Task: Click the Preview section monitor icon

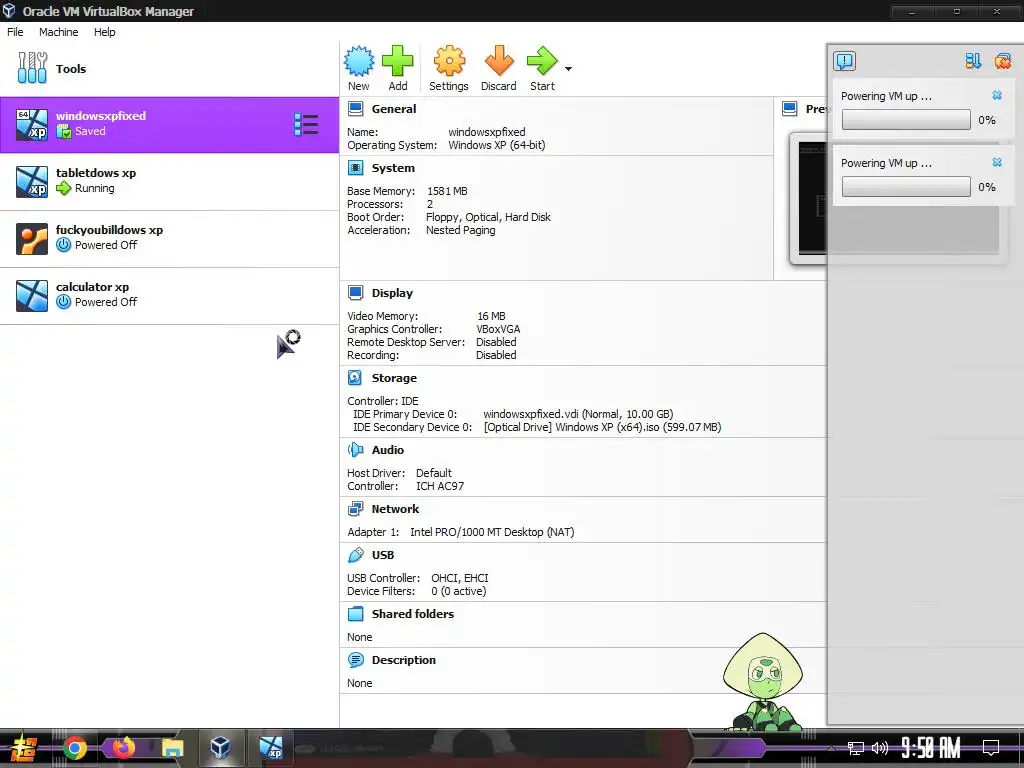Action: [x=790, y=108]
